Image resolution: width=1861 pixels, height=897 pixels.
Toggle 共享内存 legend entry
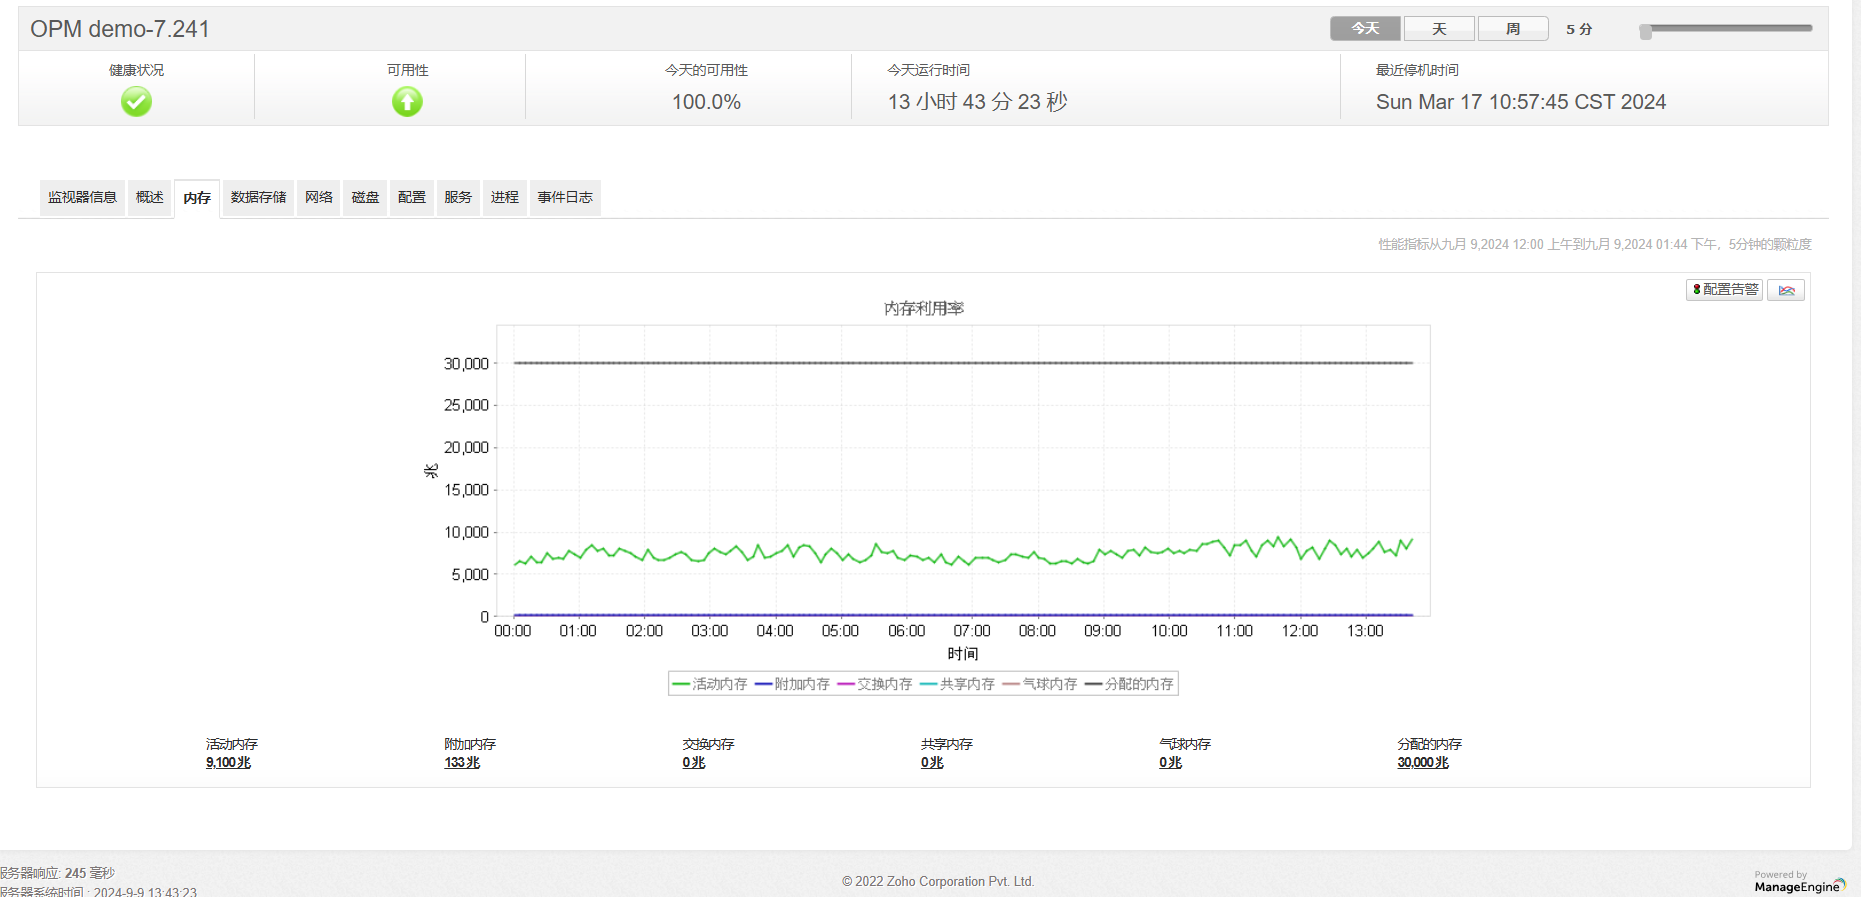957,684
